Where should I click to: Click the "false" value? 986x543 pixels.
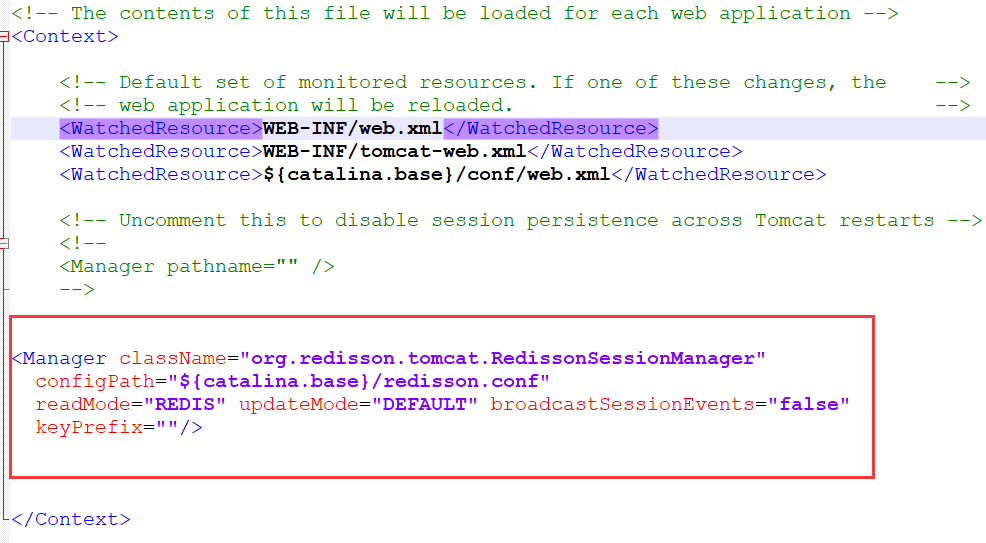click(809, 404)
